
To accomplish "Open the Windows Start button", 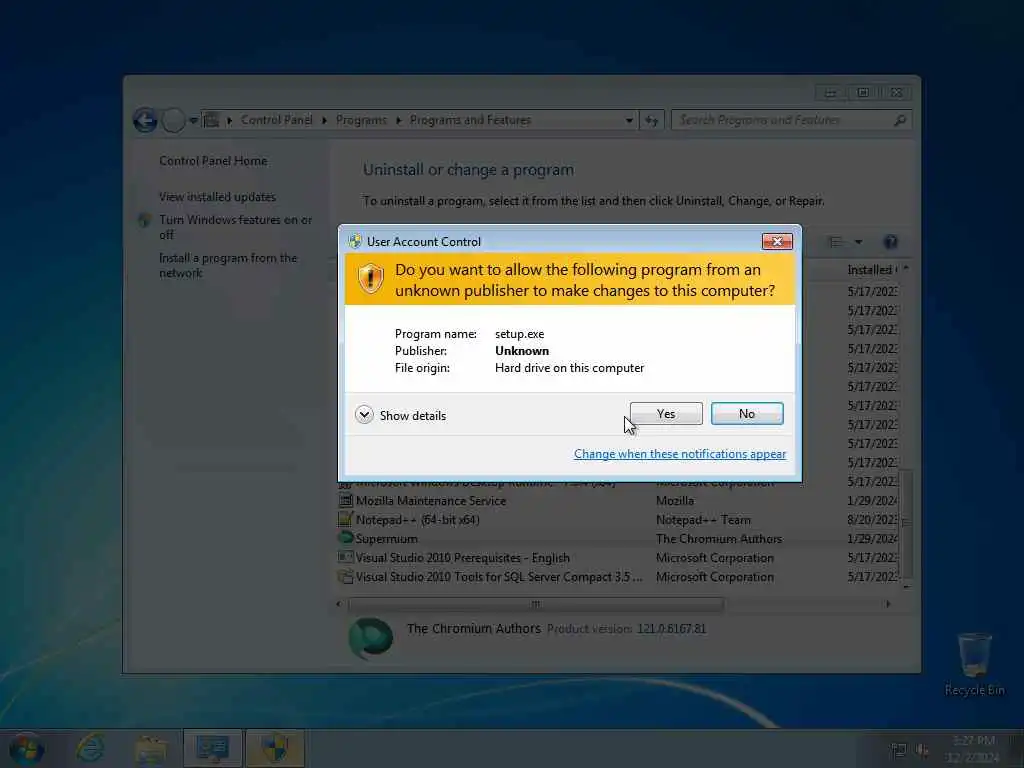I will (x=27, y=749).
